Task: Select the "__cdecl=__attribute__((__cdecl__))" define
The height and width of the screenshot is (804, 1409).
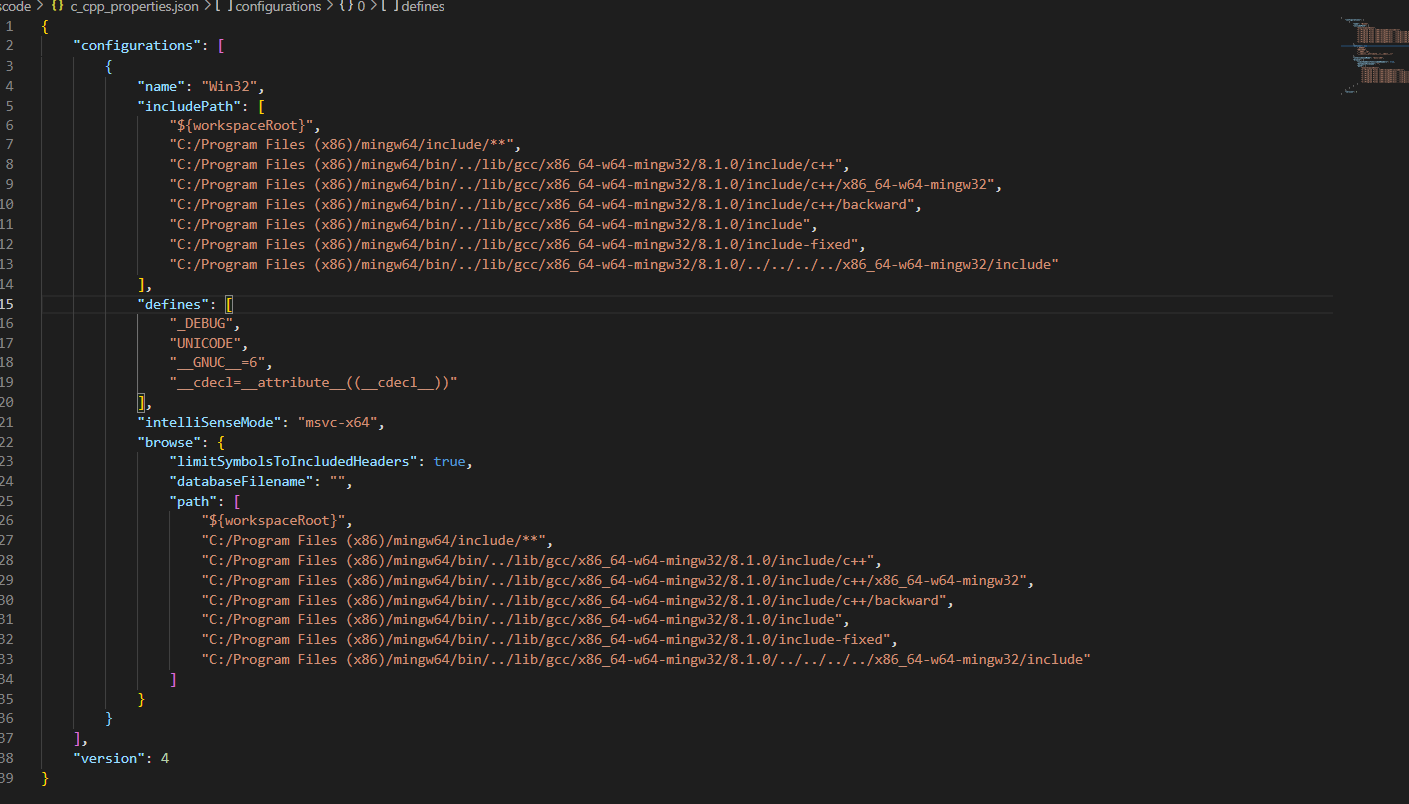Action: pyautogui.click(x=313, y=382)
